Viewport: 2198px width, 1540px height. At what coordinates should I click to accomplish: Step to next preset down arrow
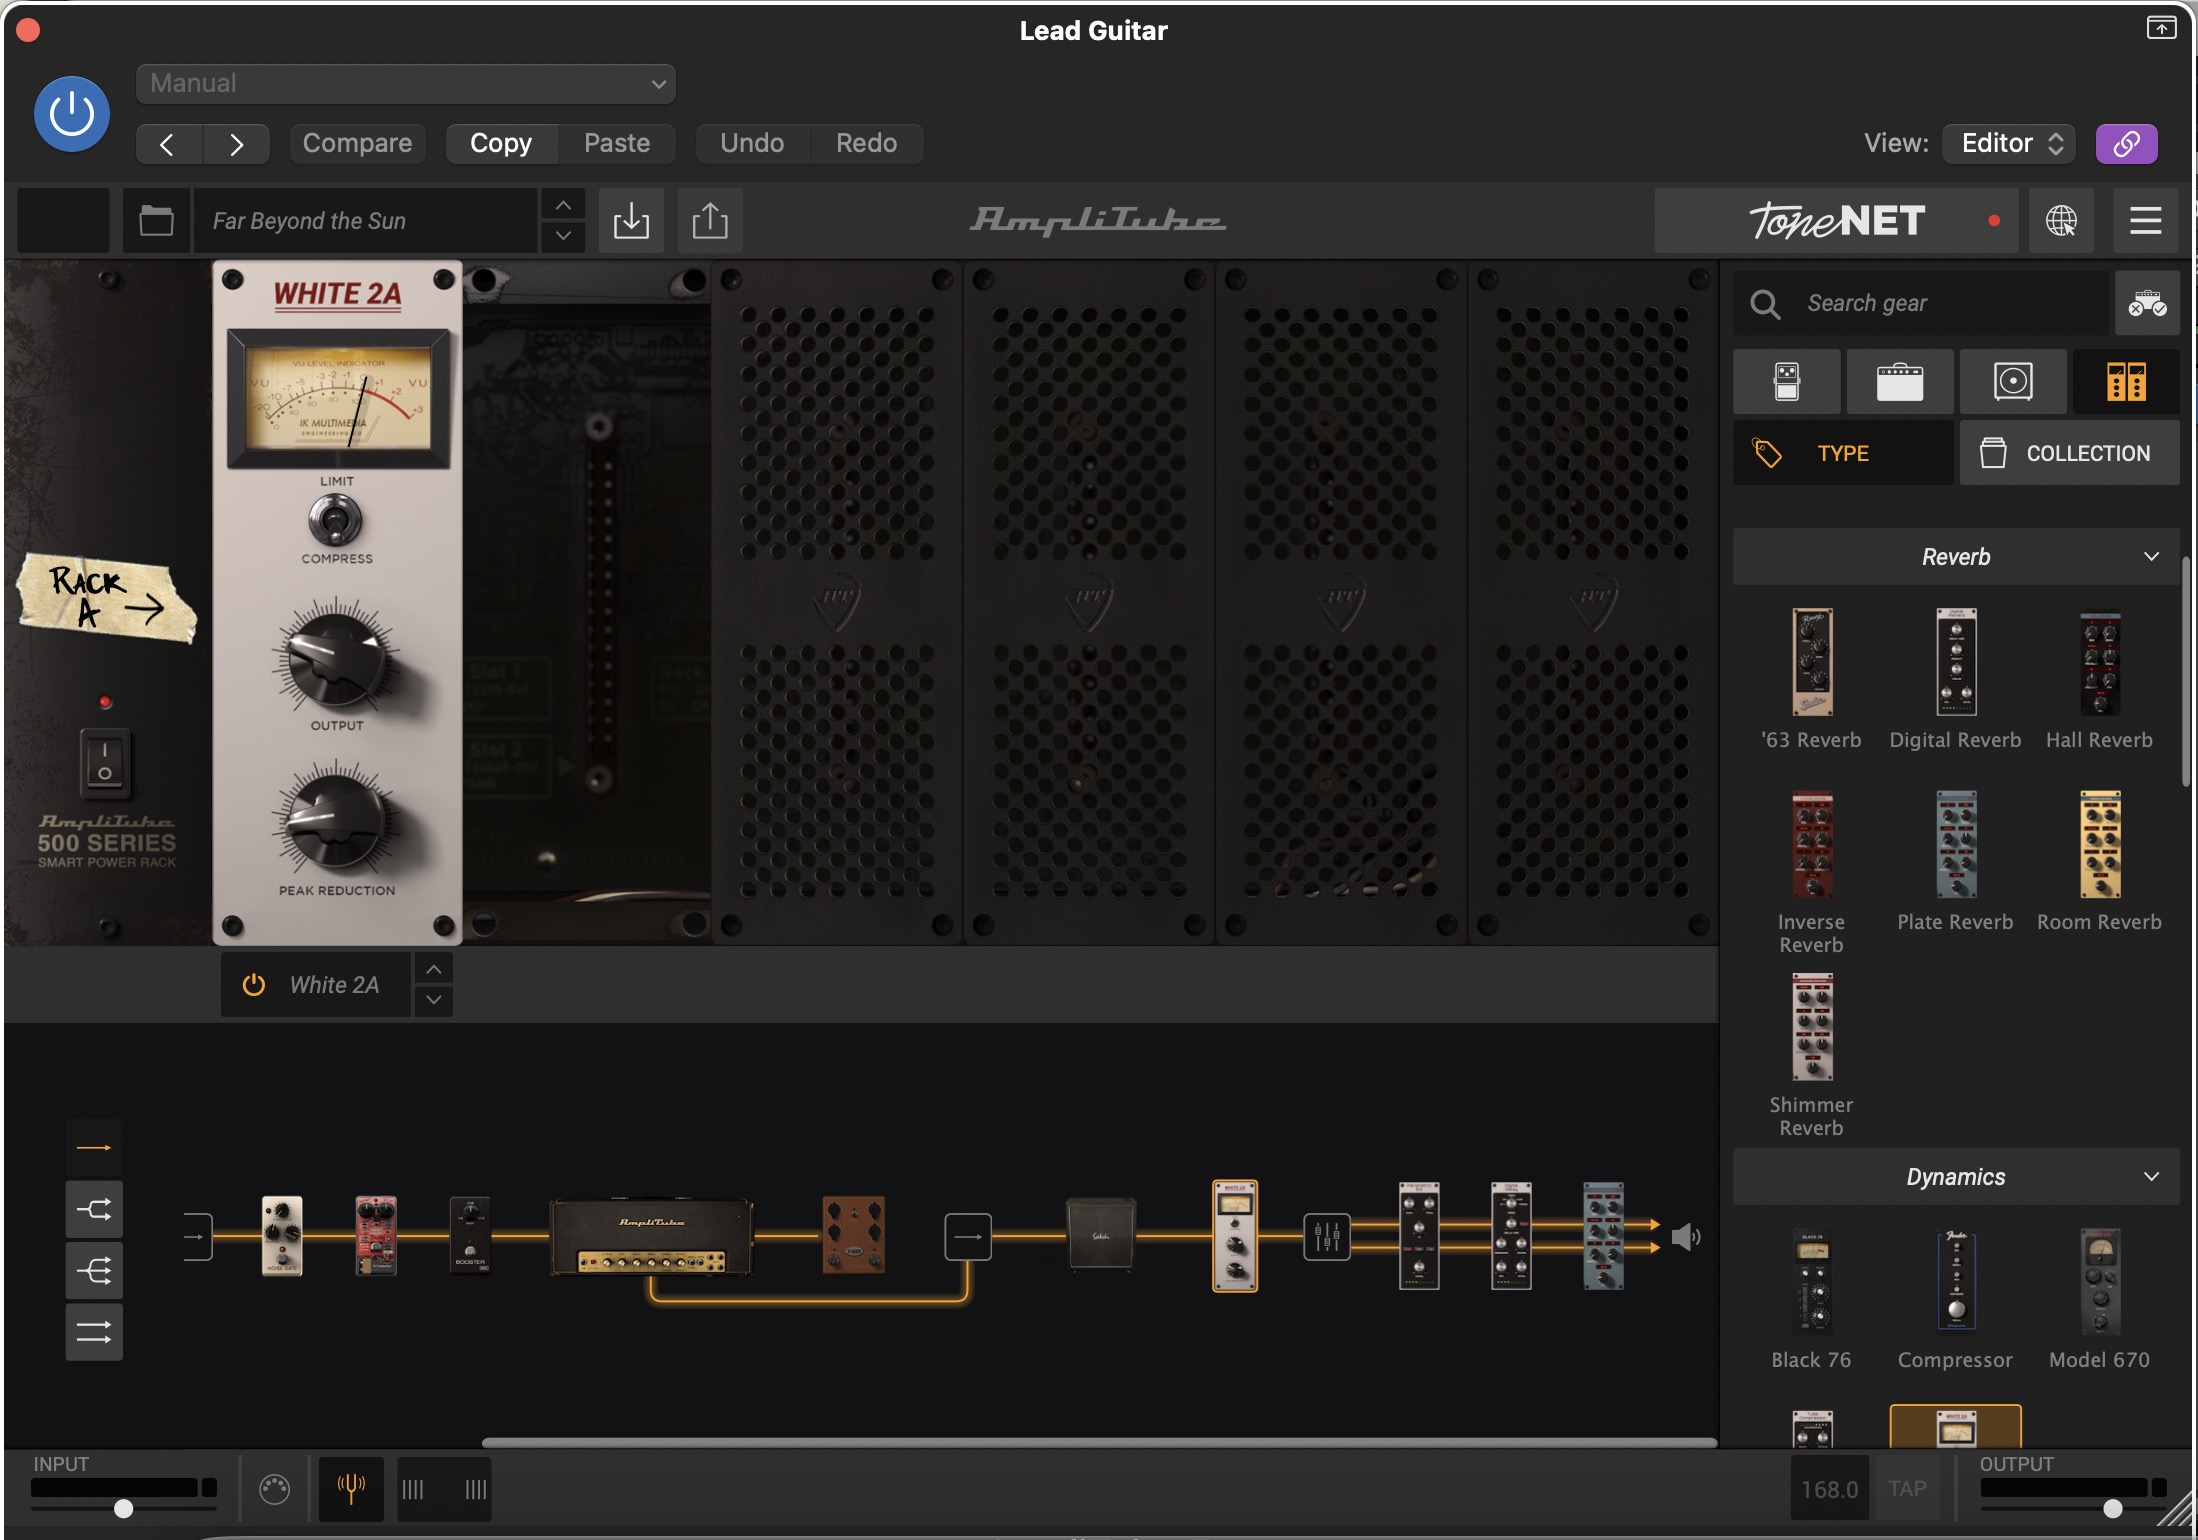[563, 236]
